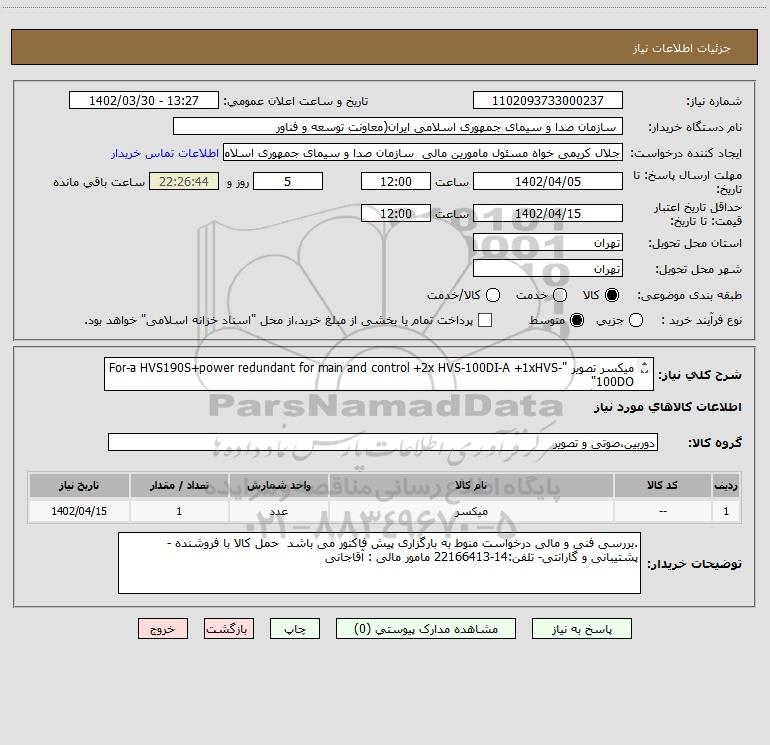Click the response deadline time field, 12:00 beside 1402/04/05
Image resolution: width=770 pixels, height=745 pixels.
point(396,181)
